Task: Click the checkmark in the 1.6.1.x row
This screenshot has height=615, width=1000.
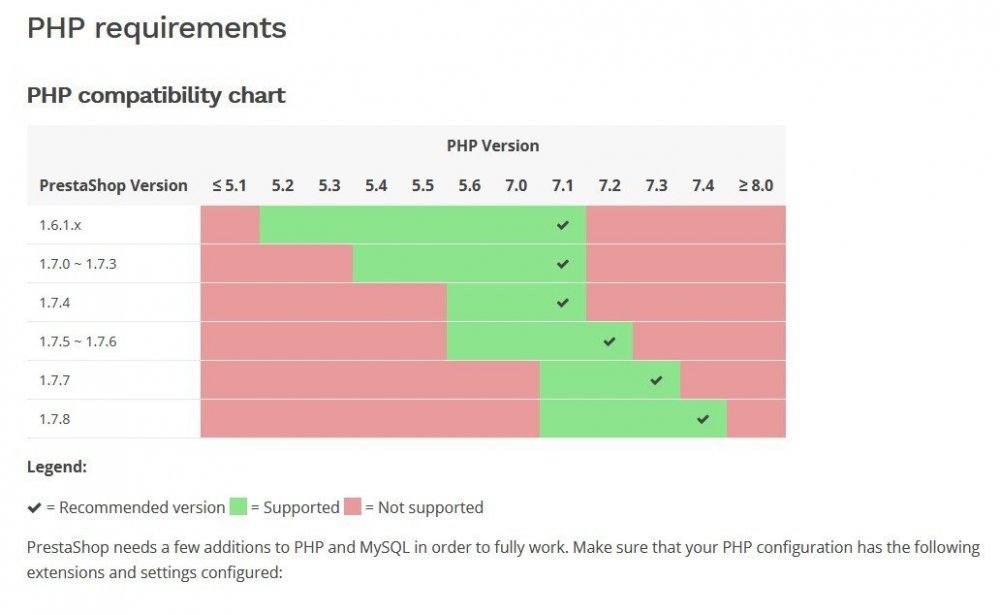Action: [x=562, y=225]
